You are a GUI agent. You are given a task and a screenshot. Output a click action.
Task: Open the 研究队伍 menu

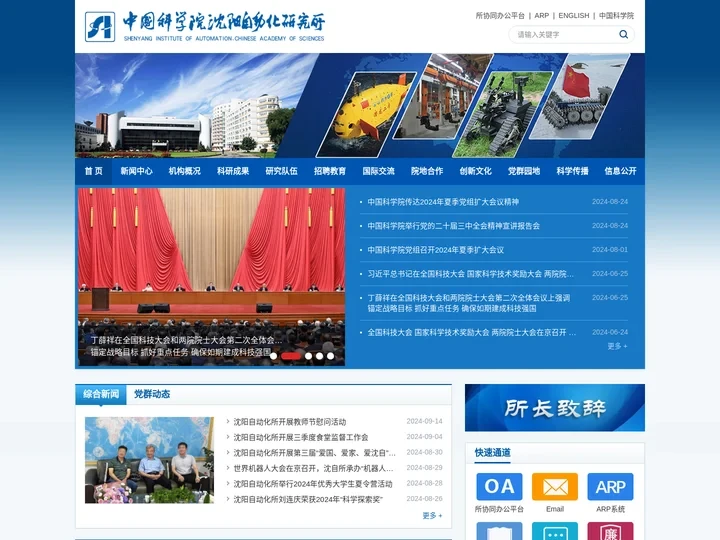[x=281, y=171]
